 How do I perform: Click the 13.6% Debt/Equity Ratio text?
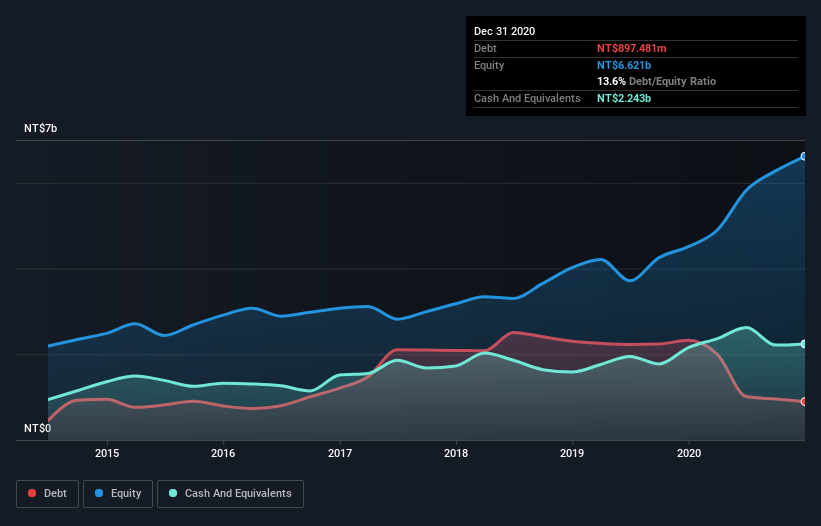click(x=656, y=81)
